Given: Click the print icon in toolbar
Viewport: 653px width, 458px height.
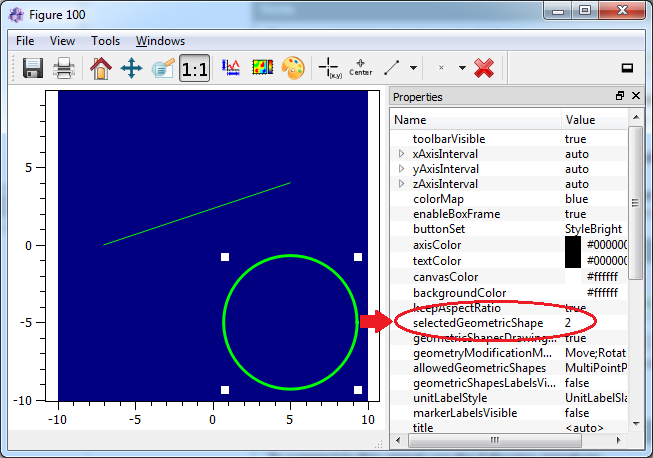Looking at the screenshot, I should tap(64, 68).
